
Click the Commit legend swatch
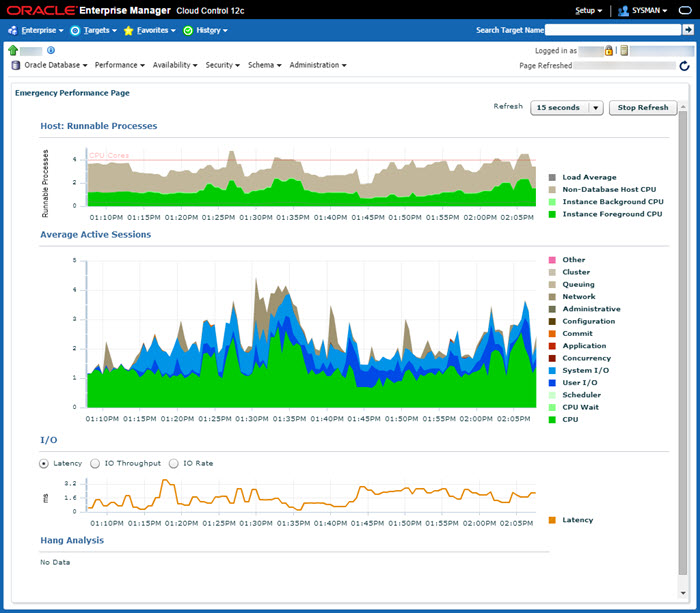click(x=552, y=334)
